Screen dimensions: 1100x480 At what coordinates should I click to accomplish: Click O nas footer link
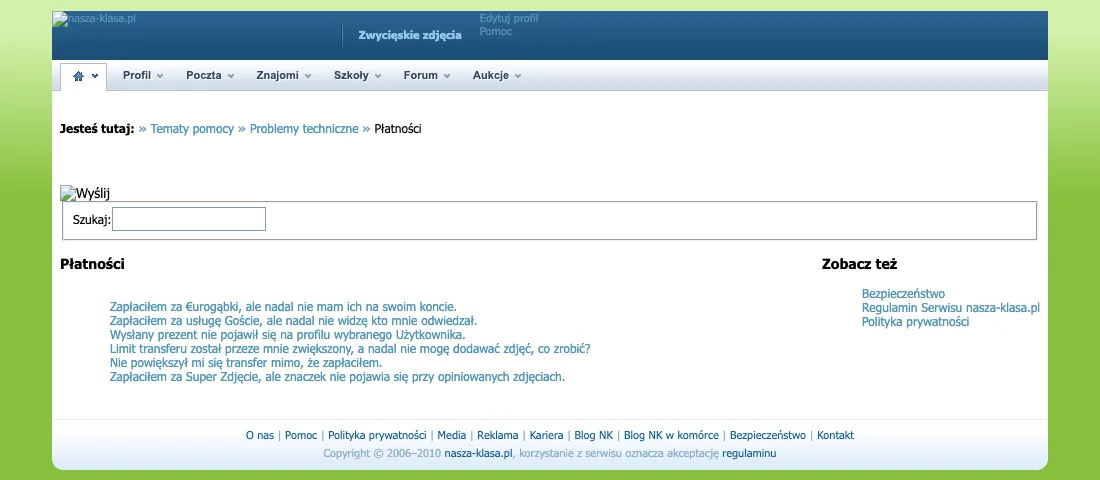pos(260,435)
